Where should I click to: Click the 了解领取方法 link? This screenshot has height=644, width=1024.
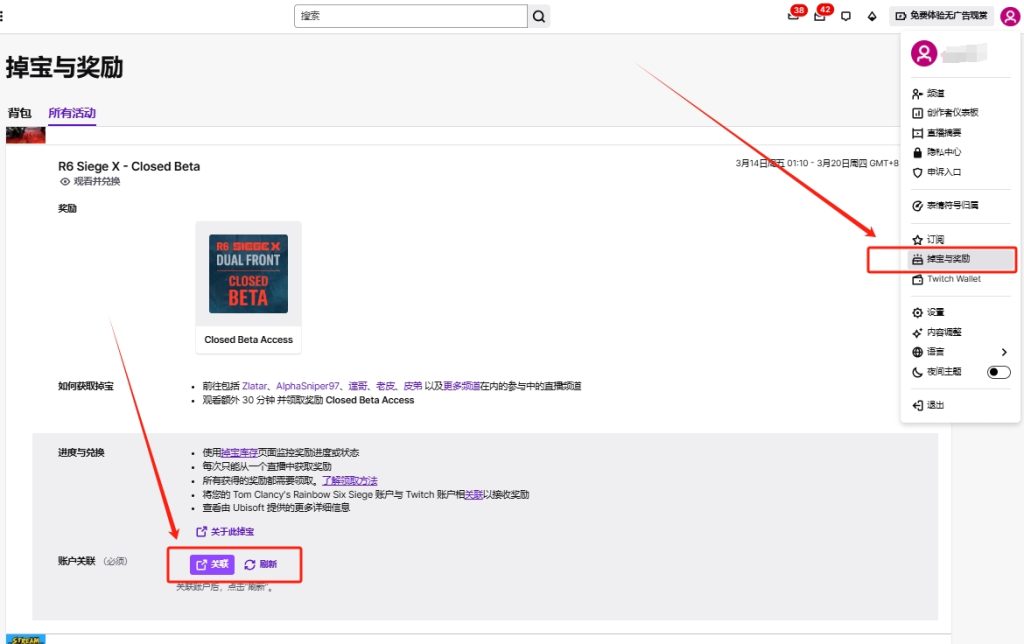(349, 481)
